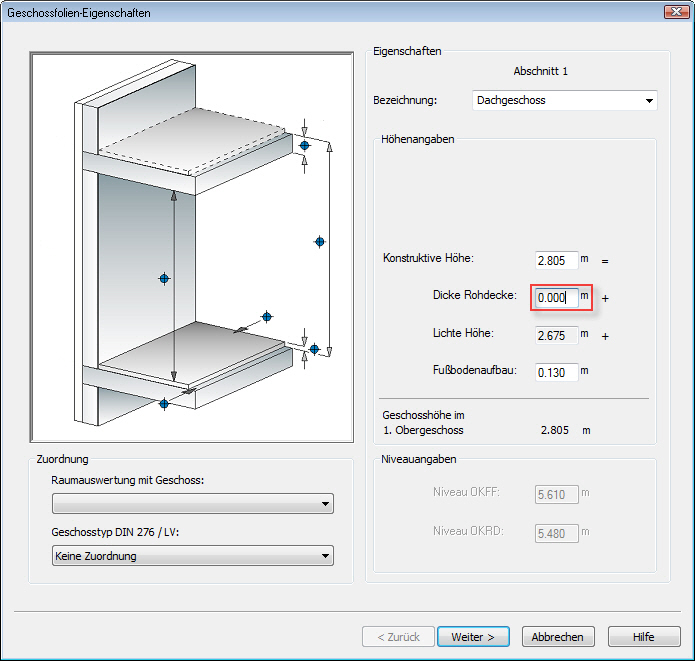Screen dimensions: 695x661
Task: Click the Weiter > button
Action: click(x=473, y=637)
